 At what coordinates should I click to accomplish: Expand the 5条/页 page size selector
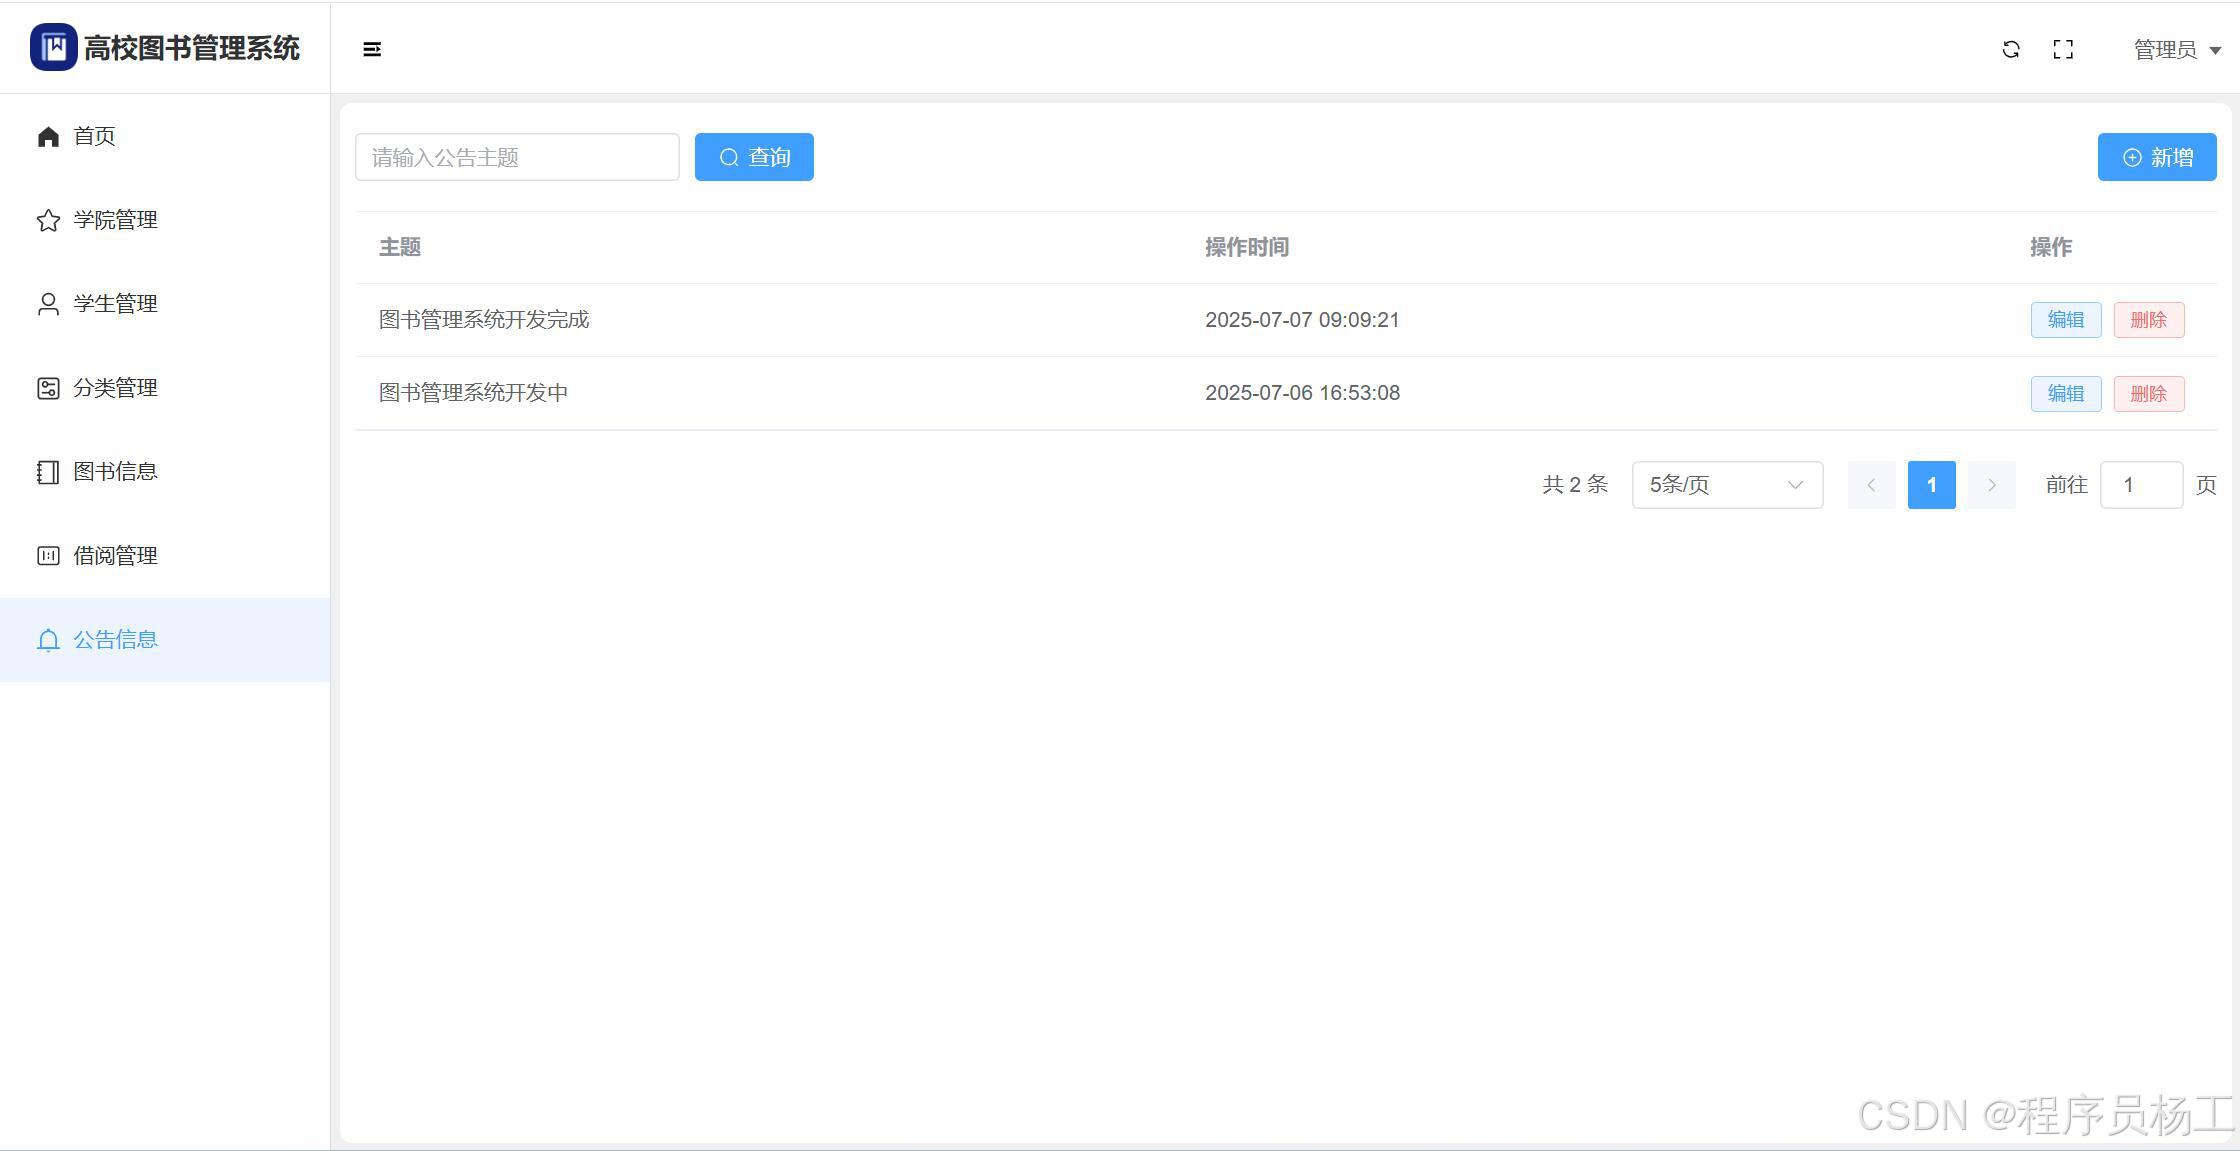(1727, 485)
